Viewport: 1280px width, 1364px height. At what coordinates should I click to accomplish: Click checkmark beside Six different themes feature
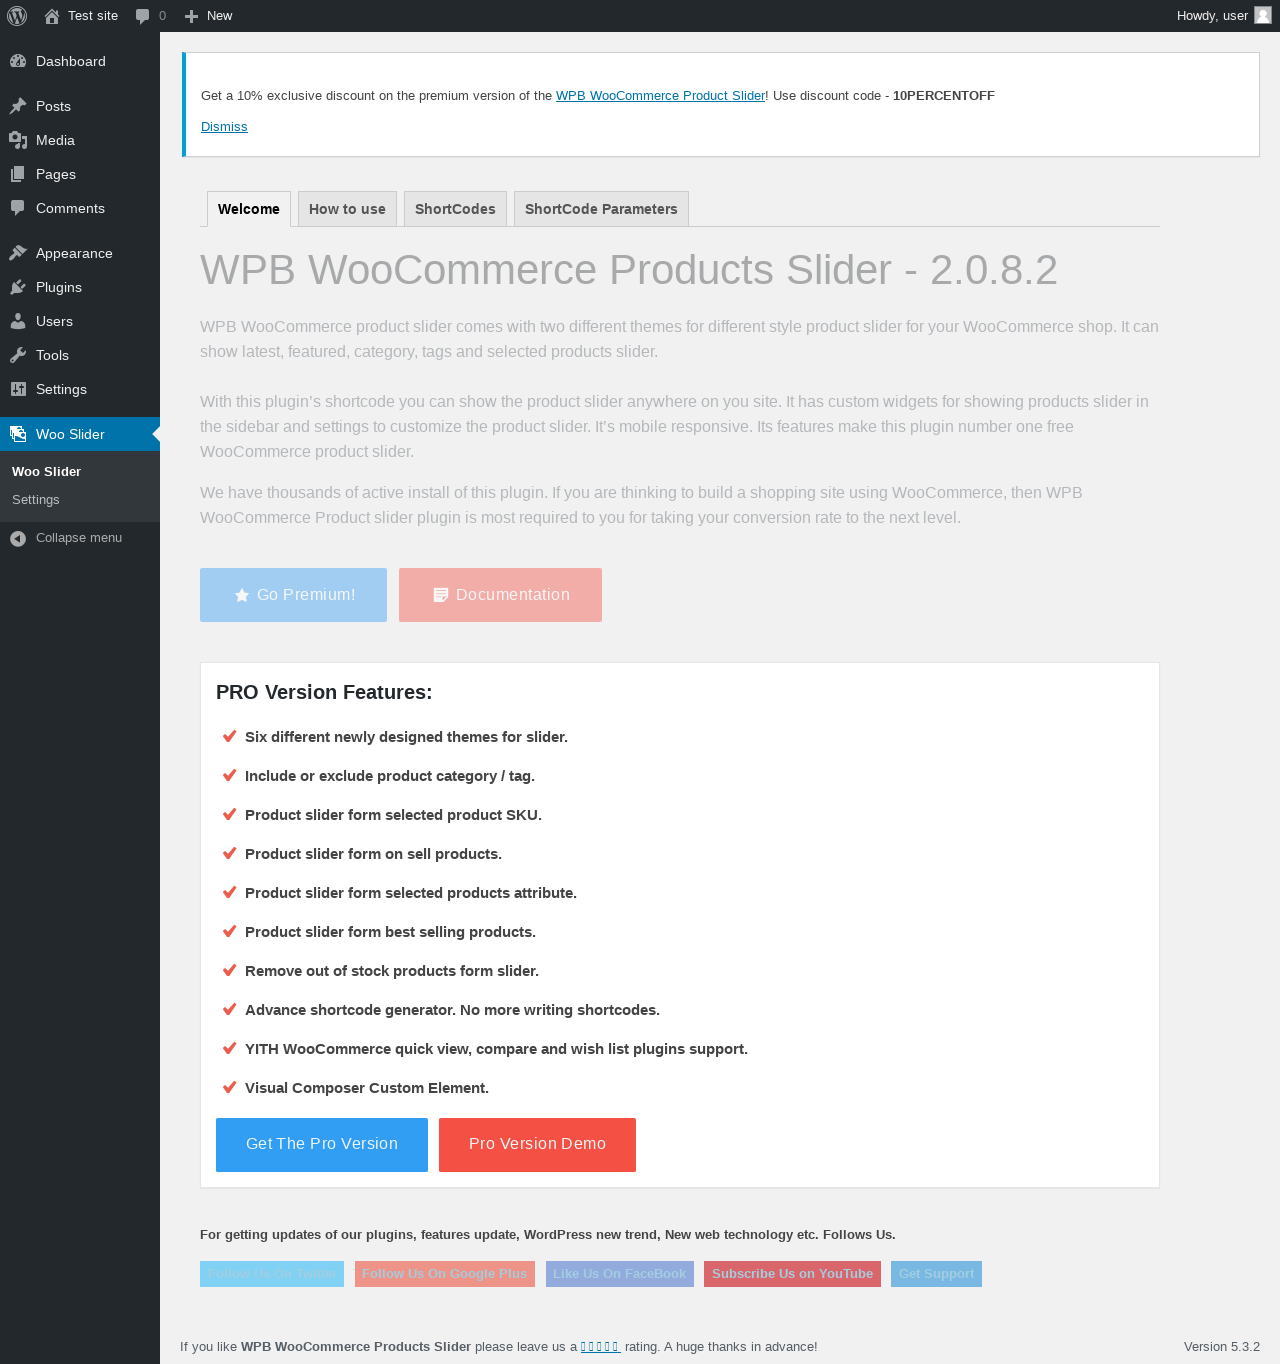point(229,736)
